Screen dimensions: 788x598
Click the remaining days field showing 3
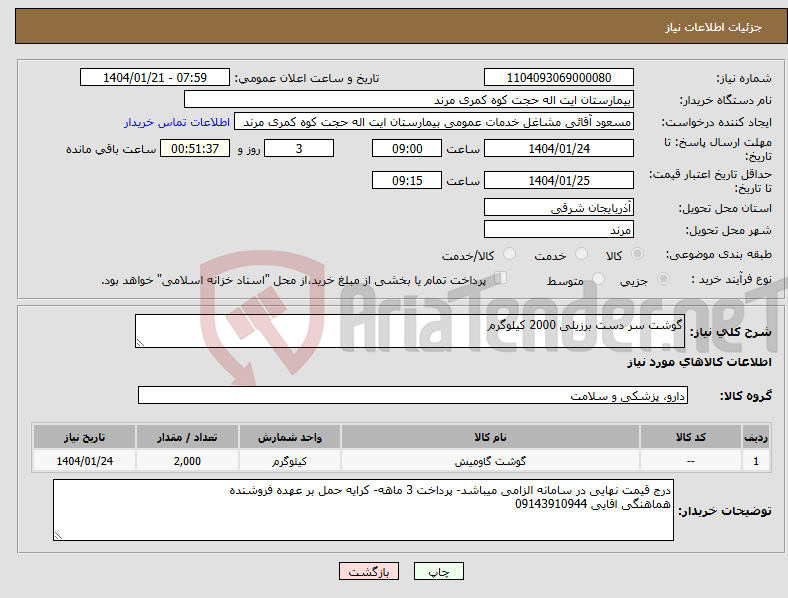point(299,148)
